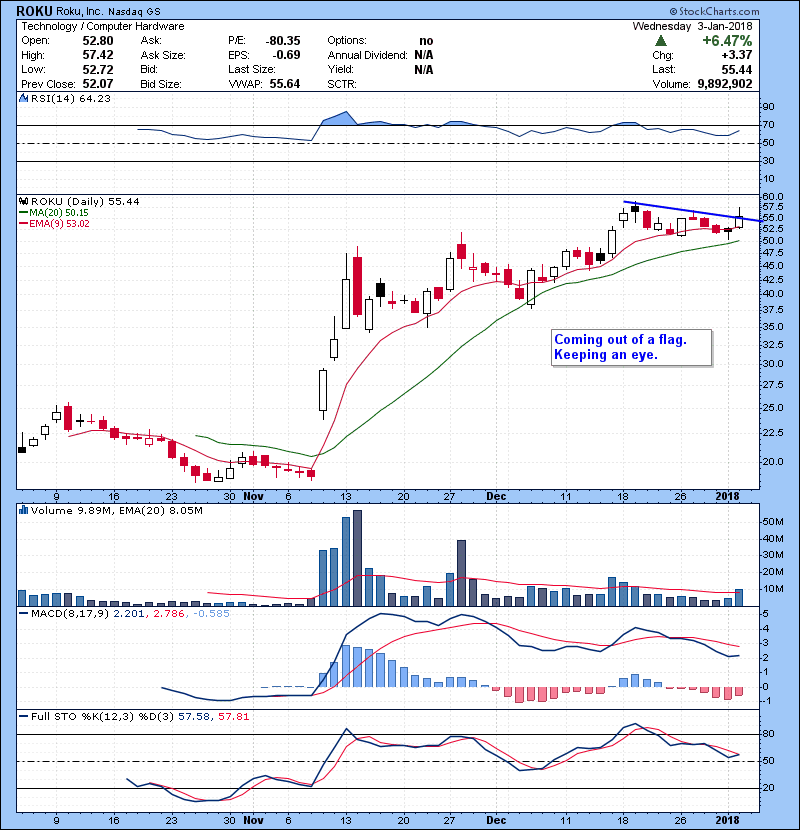800x830 pixels.
Task: Click the MACD(8,17,9) indicator label
Action: pyautogui.click(x=70, y=614)
